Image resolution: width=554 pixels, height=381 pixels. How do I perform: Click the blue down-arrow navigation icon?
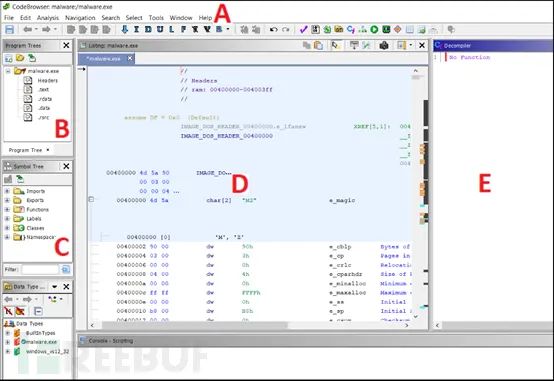[x=124, y=29]
